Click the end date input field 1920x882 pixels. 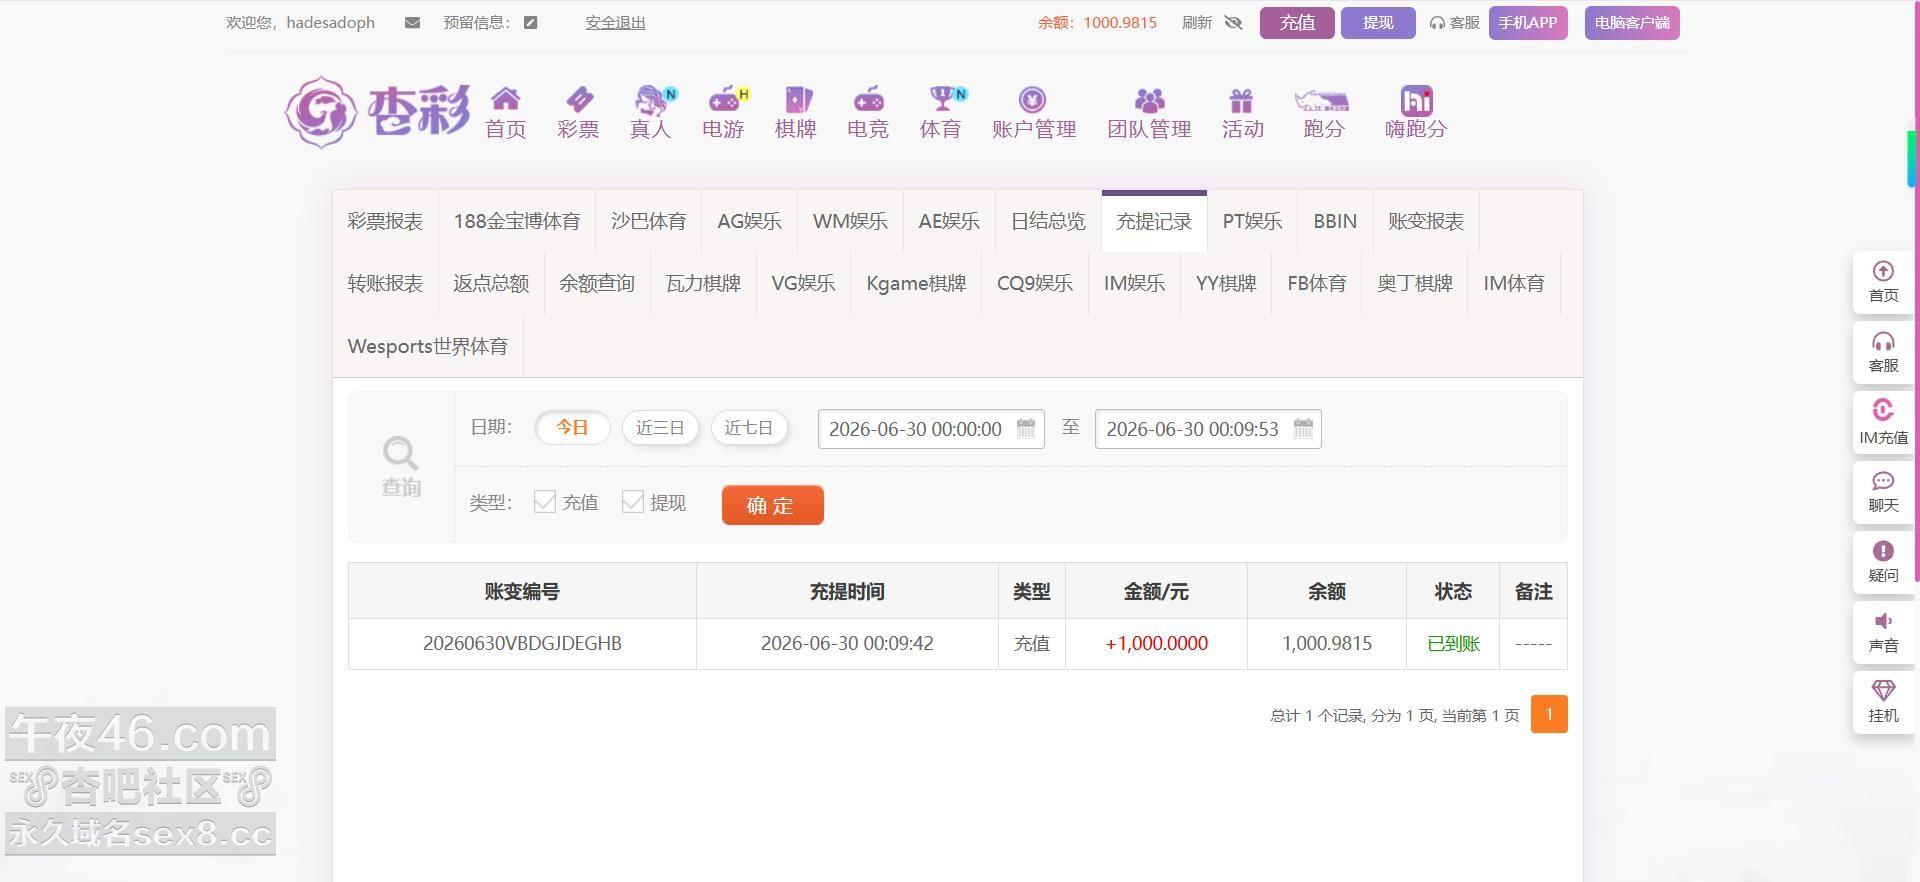click(1208, 429)
